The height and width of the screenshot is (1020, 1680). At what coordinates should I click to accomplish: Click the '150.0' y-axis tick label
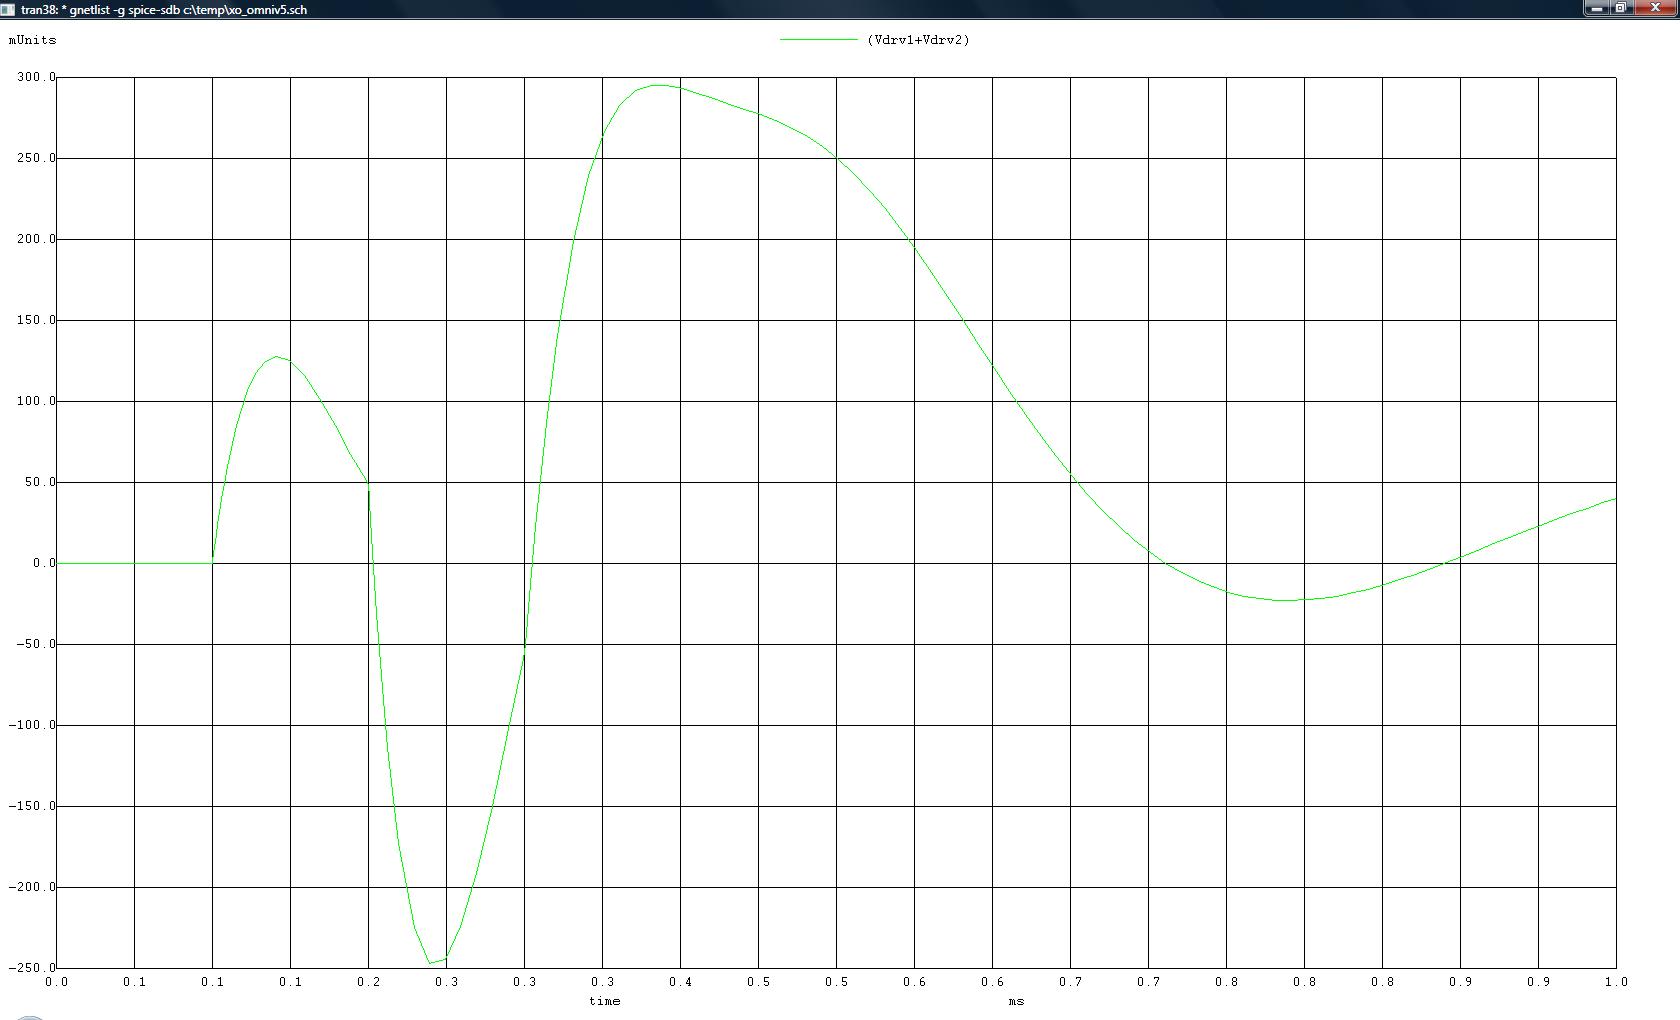(35, 320)
